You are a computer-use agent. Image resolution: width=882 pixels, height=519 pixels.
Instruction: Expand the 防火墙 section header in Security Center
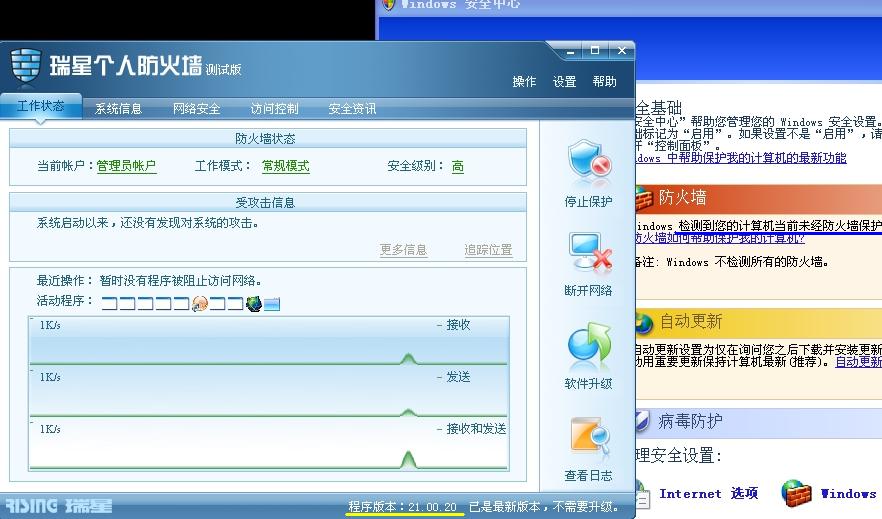[x=759, y=198]
